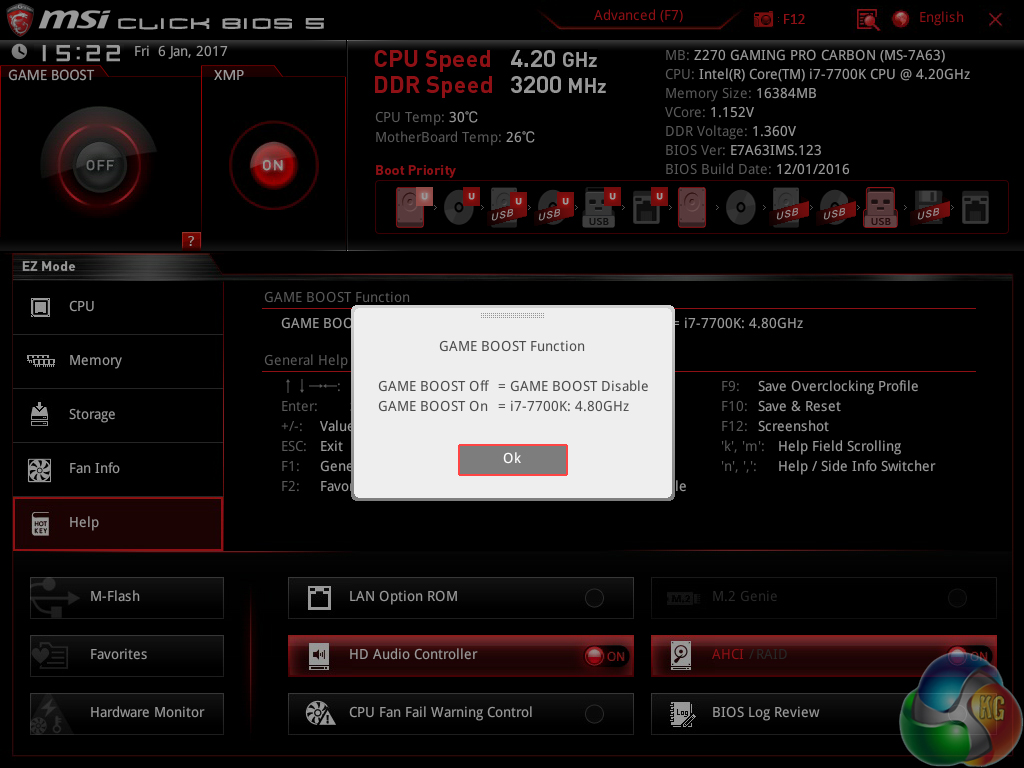Image resolution: width=1024 pixels, height=768 pixels.
Task: Click the MSI dragon shield logo
Action: (x=20, y=20)
